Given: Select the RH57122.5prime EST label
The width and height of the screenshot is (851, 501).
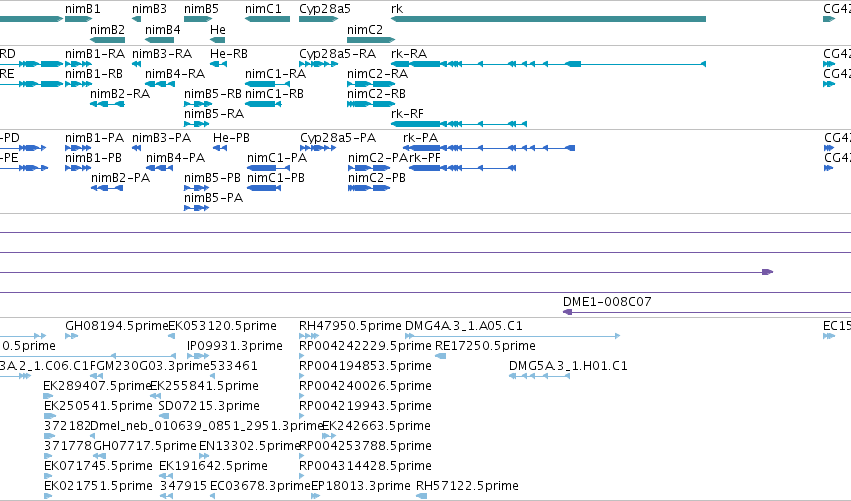Looking at the screenshot, I should (x=467, y=486).
